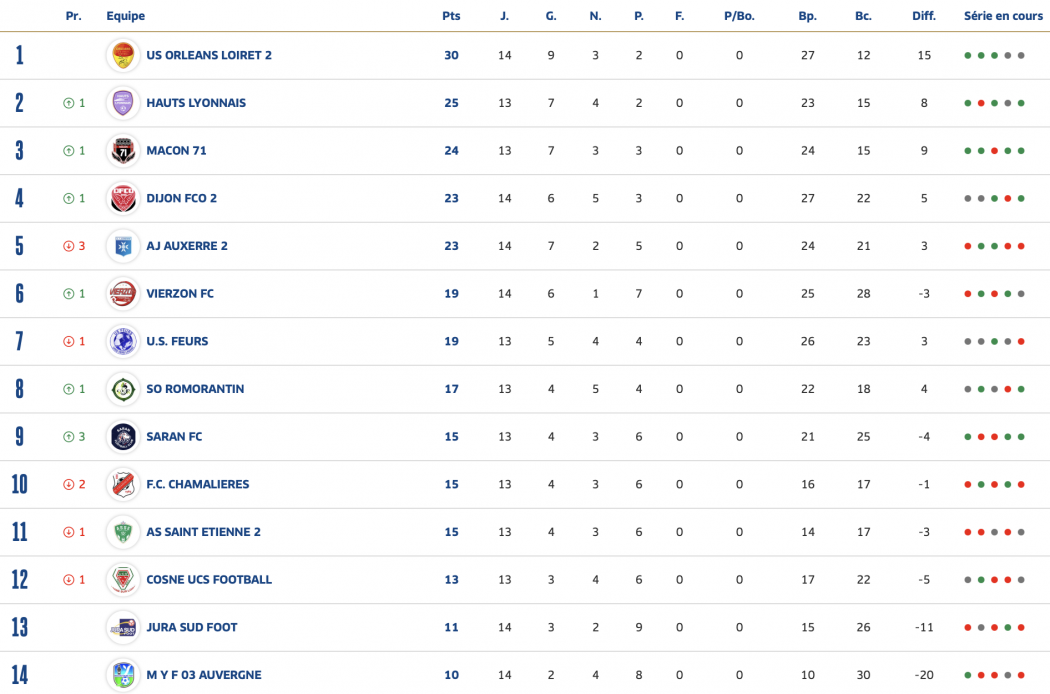This screenshot has height=694, width=1050.
Task: Click the AJ AUXERRE 2 down-arrow rank indicator
Action: 69,246
